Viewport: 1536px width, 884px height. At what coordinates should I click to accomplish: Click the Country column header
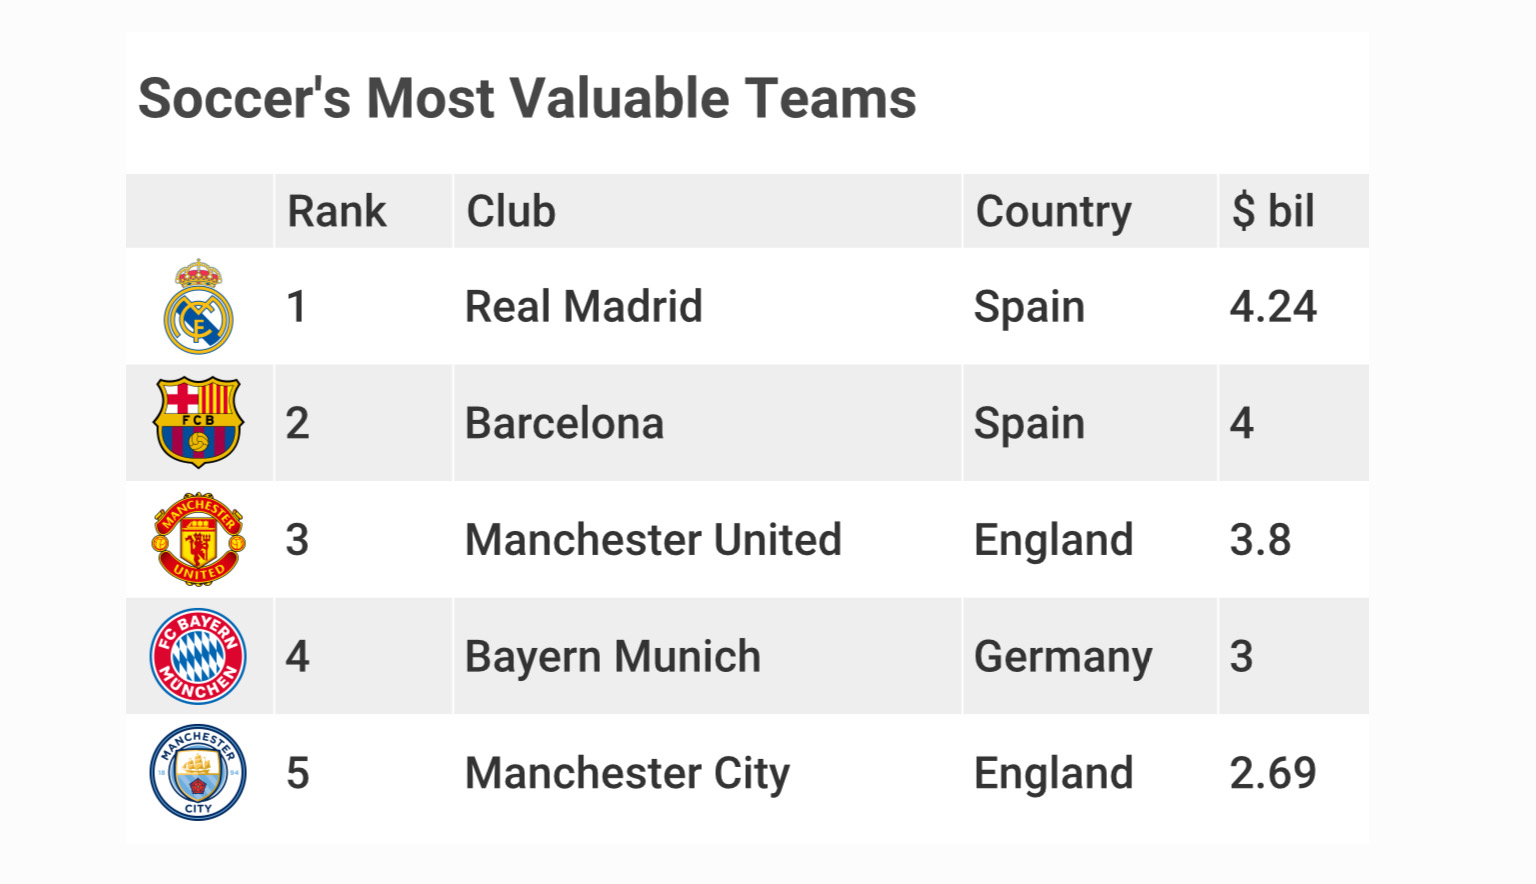coord(1053,212)
